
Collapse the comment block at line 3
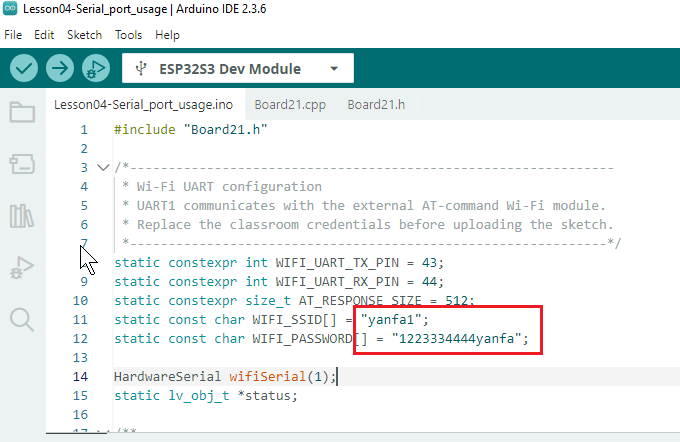pyautogui.click(x=103, y=167)
